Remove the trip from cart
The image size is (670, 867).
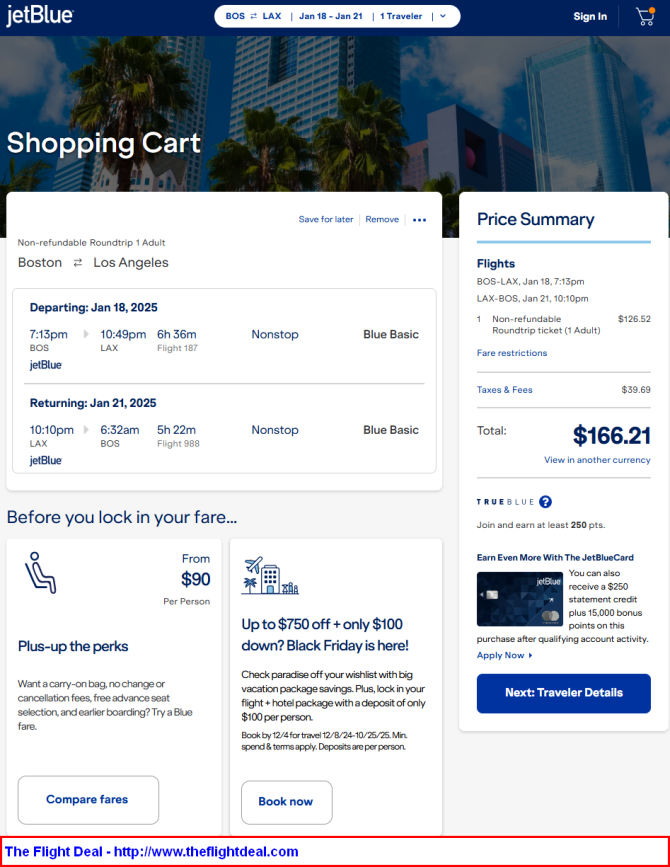382,219
